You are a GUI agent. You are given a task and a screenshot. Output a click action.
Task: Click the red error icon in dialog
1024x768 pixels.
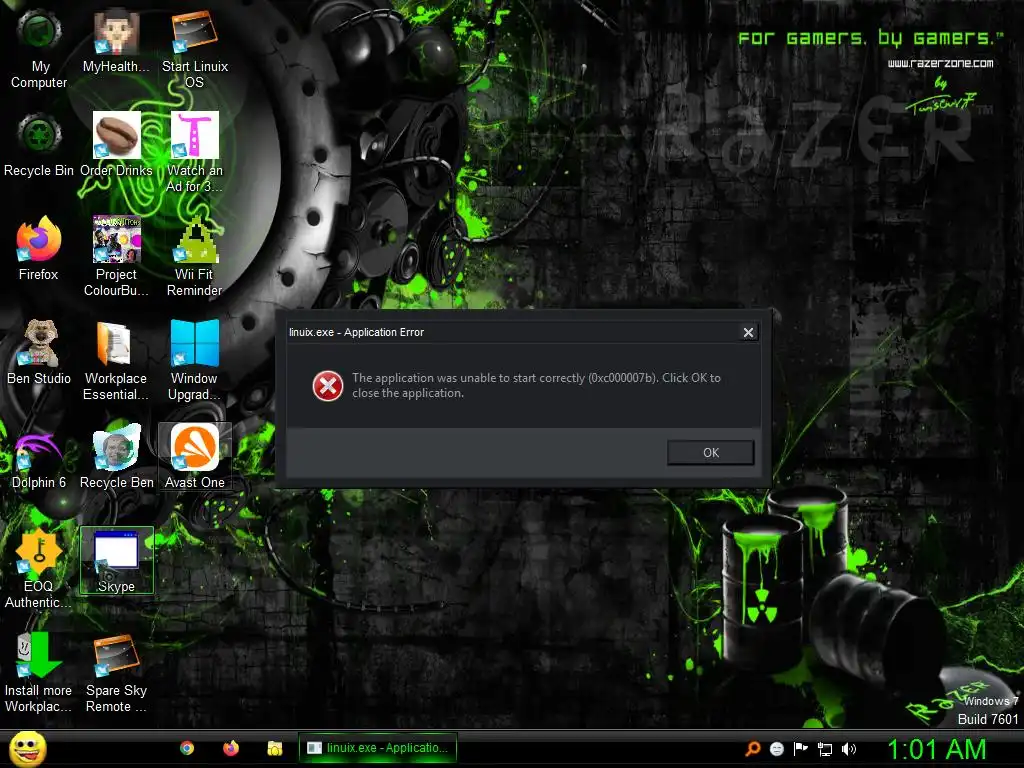pos(327,386)
